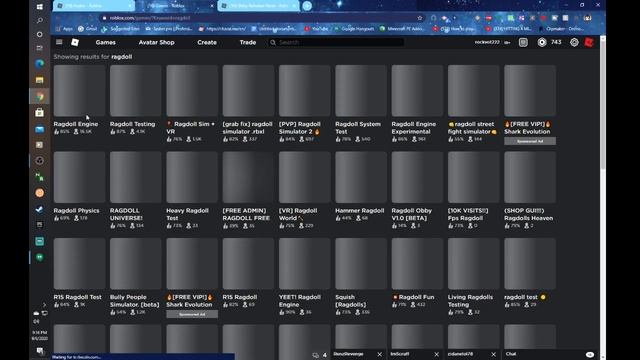Open Bully People Simulator (beta)
Viewport: 640px width, 360px height.
point(136,264)
